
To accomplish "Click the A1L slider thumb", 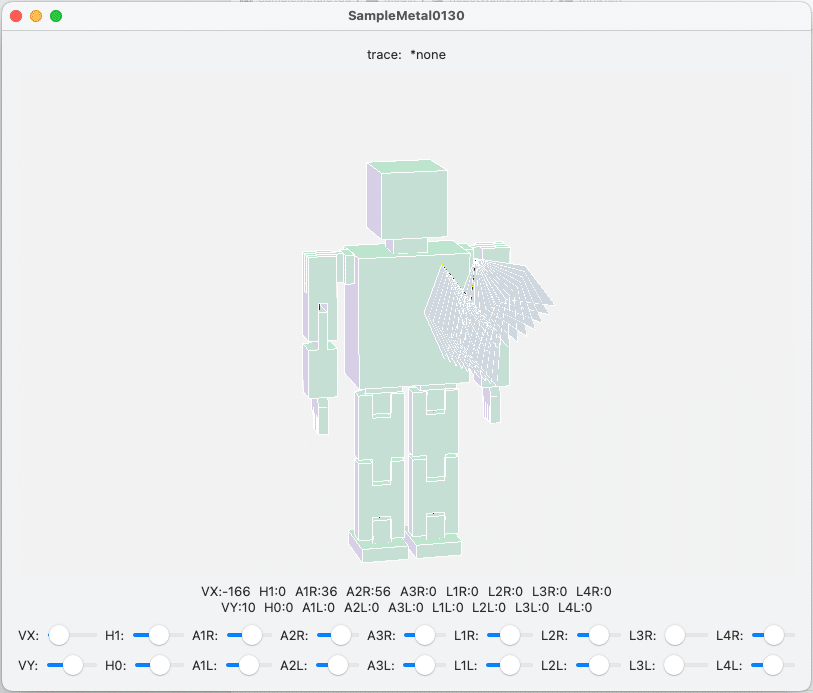I will (x=249, y=664).
